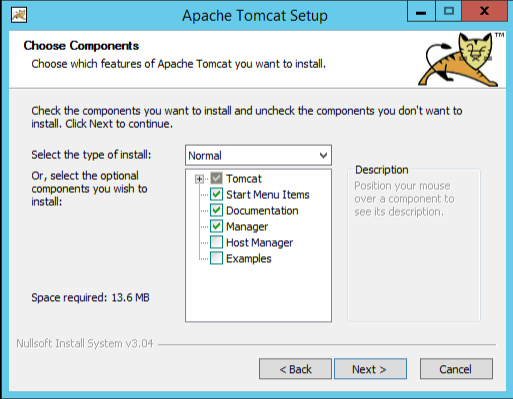Select the Host Manager tree label

coord(259,243)
